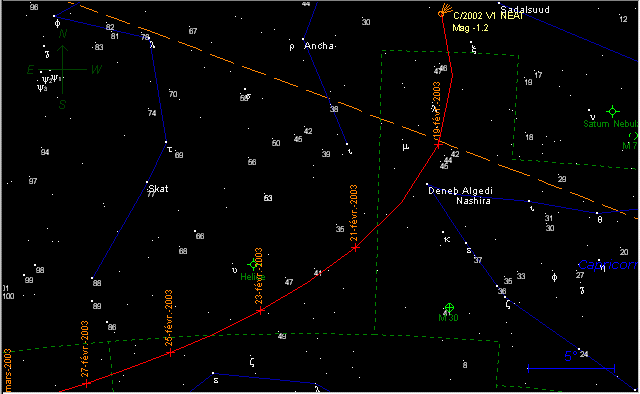Select the Skat star label

click(x=158, y=189)
